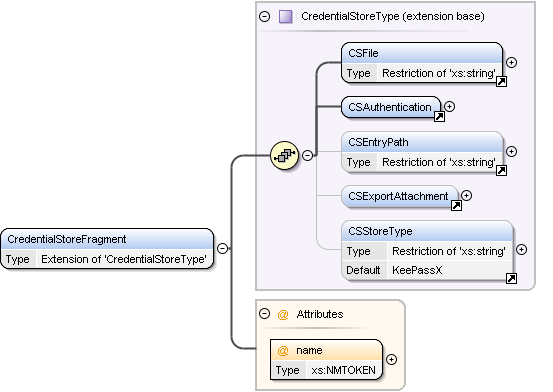The image size is (553, 392).
Task: Expand the CSExportAttachment element
Action: (467, 195)
